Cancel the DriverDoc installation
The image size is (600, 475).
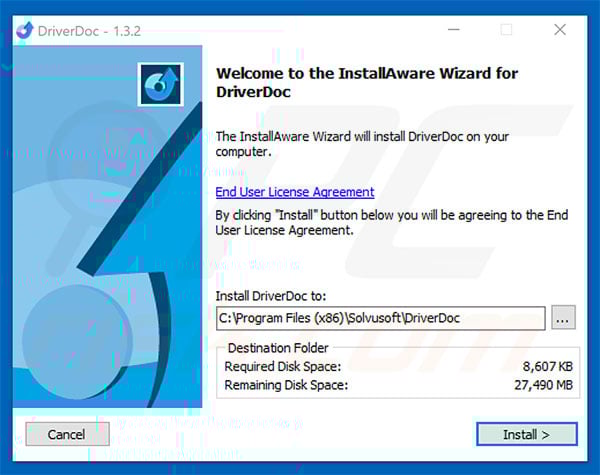(67, 434)
